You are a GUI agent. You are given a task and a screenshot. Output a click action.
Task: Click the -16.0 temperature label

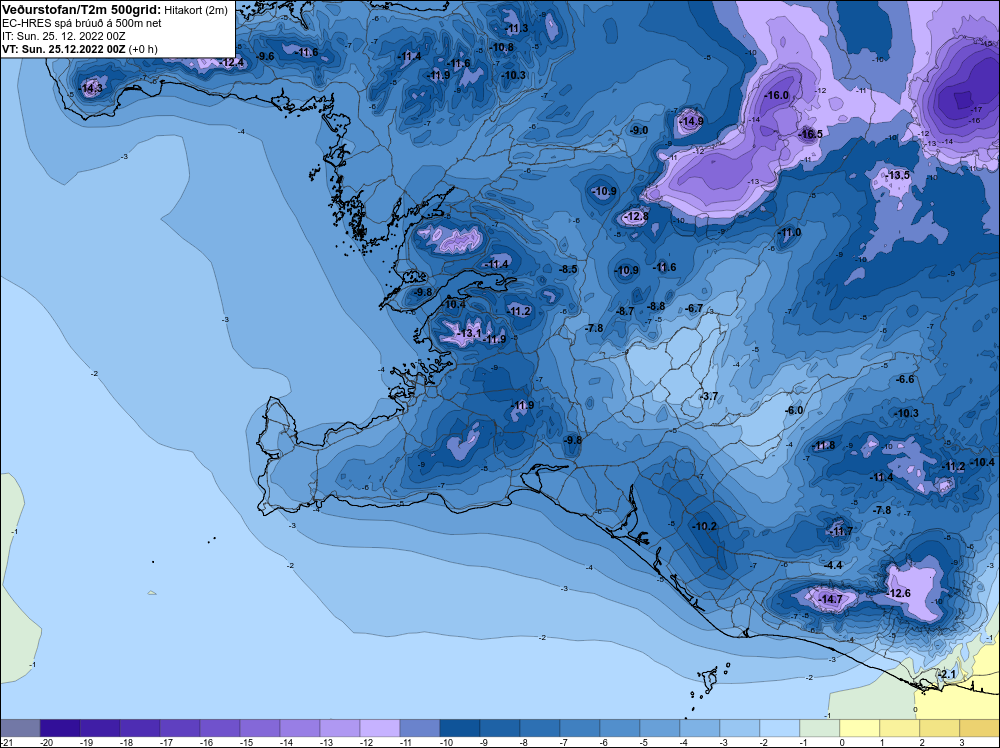tap(777, 96)
